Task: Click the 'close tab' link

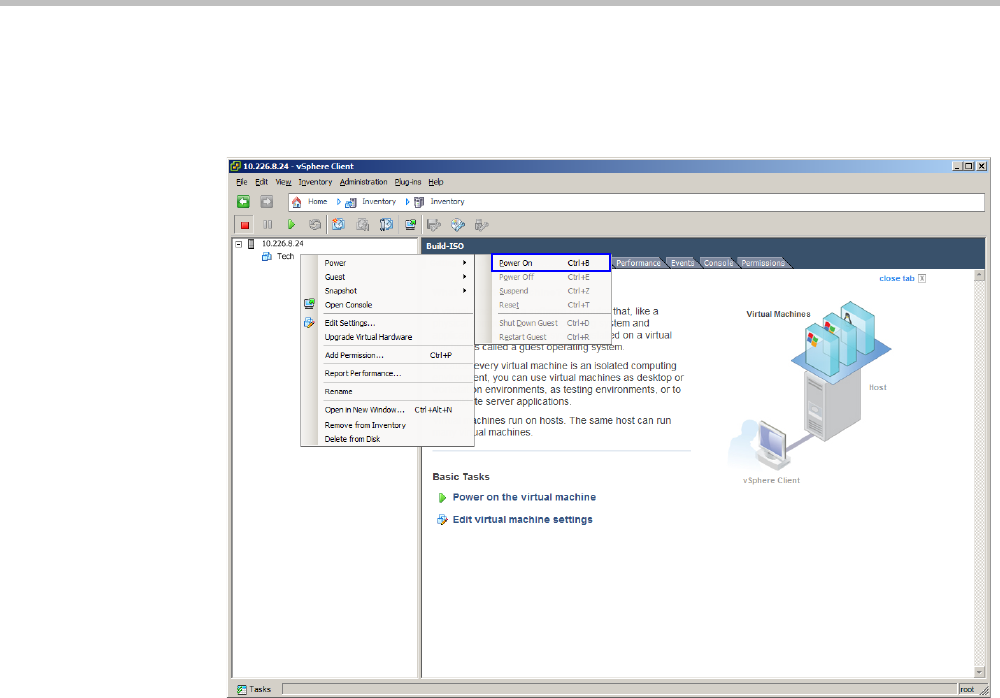Action: pos(896,278)
